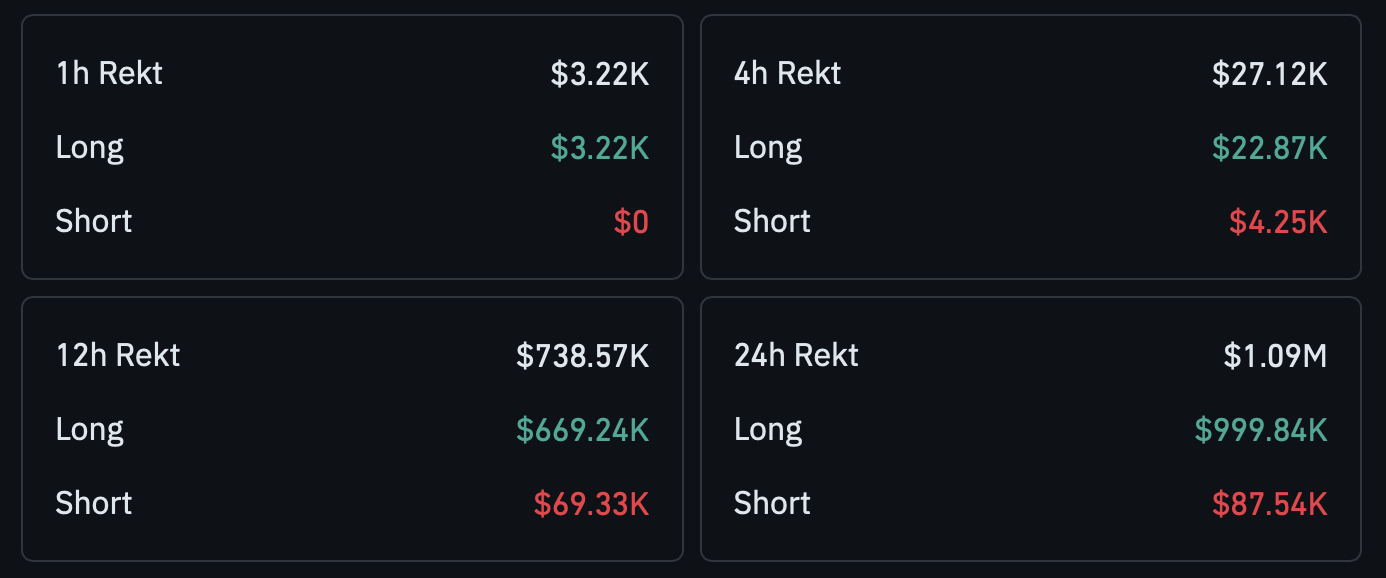Click the Short label in 4h card
The width and height of the screenshot is (1386, 578).
pyautogui.click(x=772, y=222)
